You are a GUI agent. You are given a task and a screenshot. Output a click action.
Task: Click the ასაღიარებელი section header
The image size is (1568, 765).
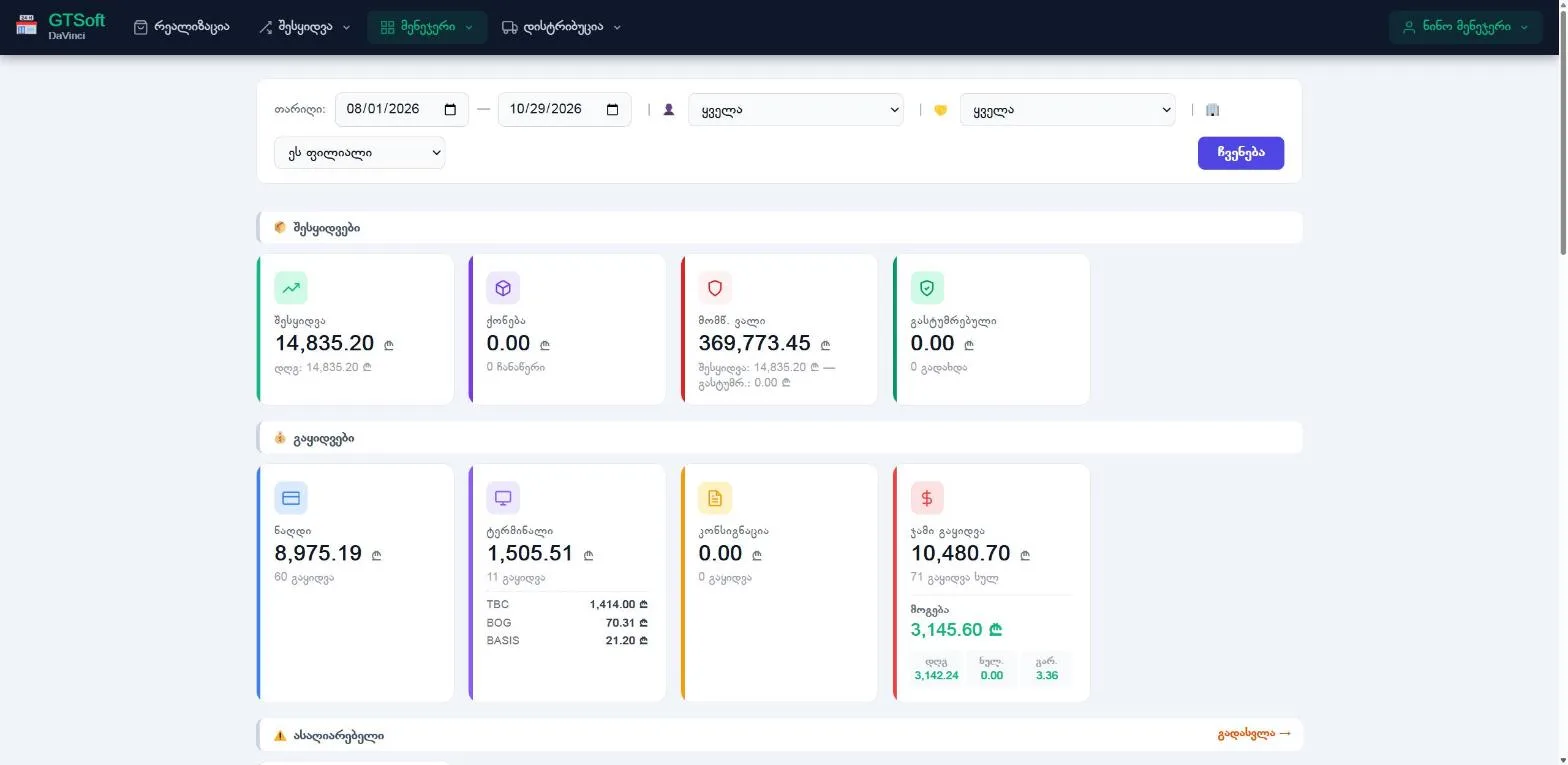pos(780,735)
